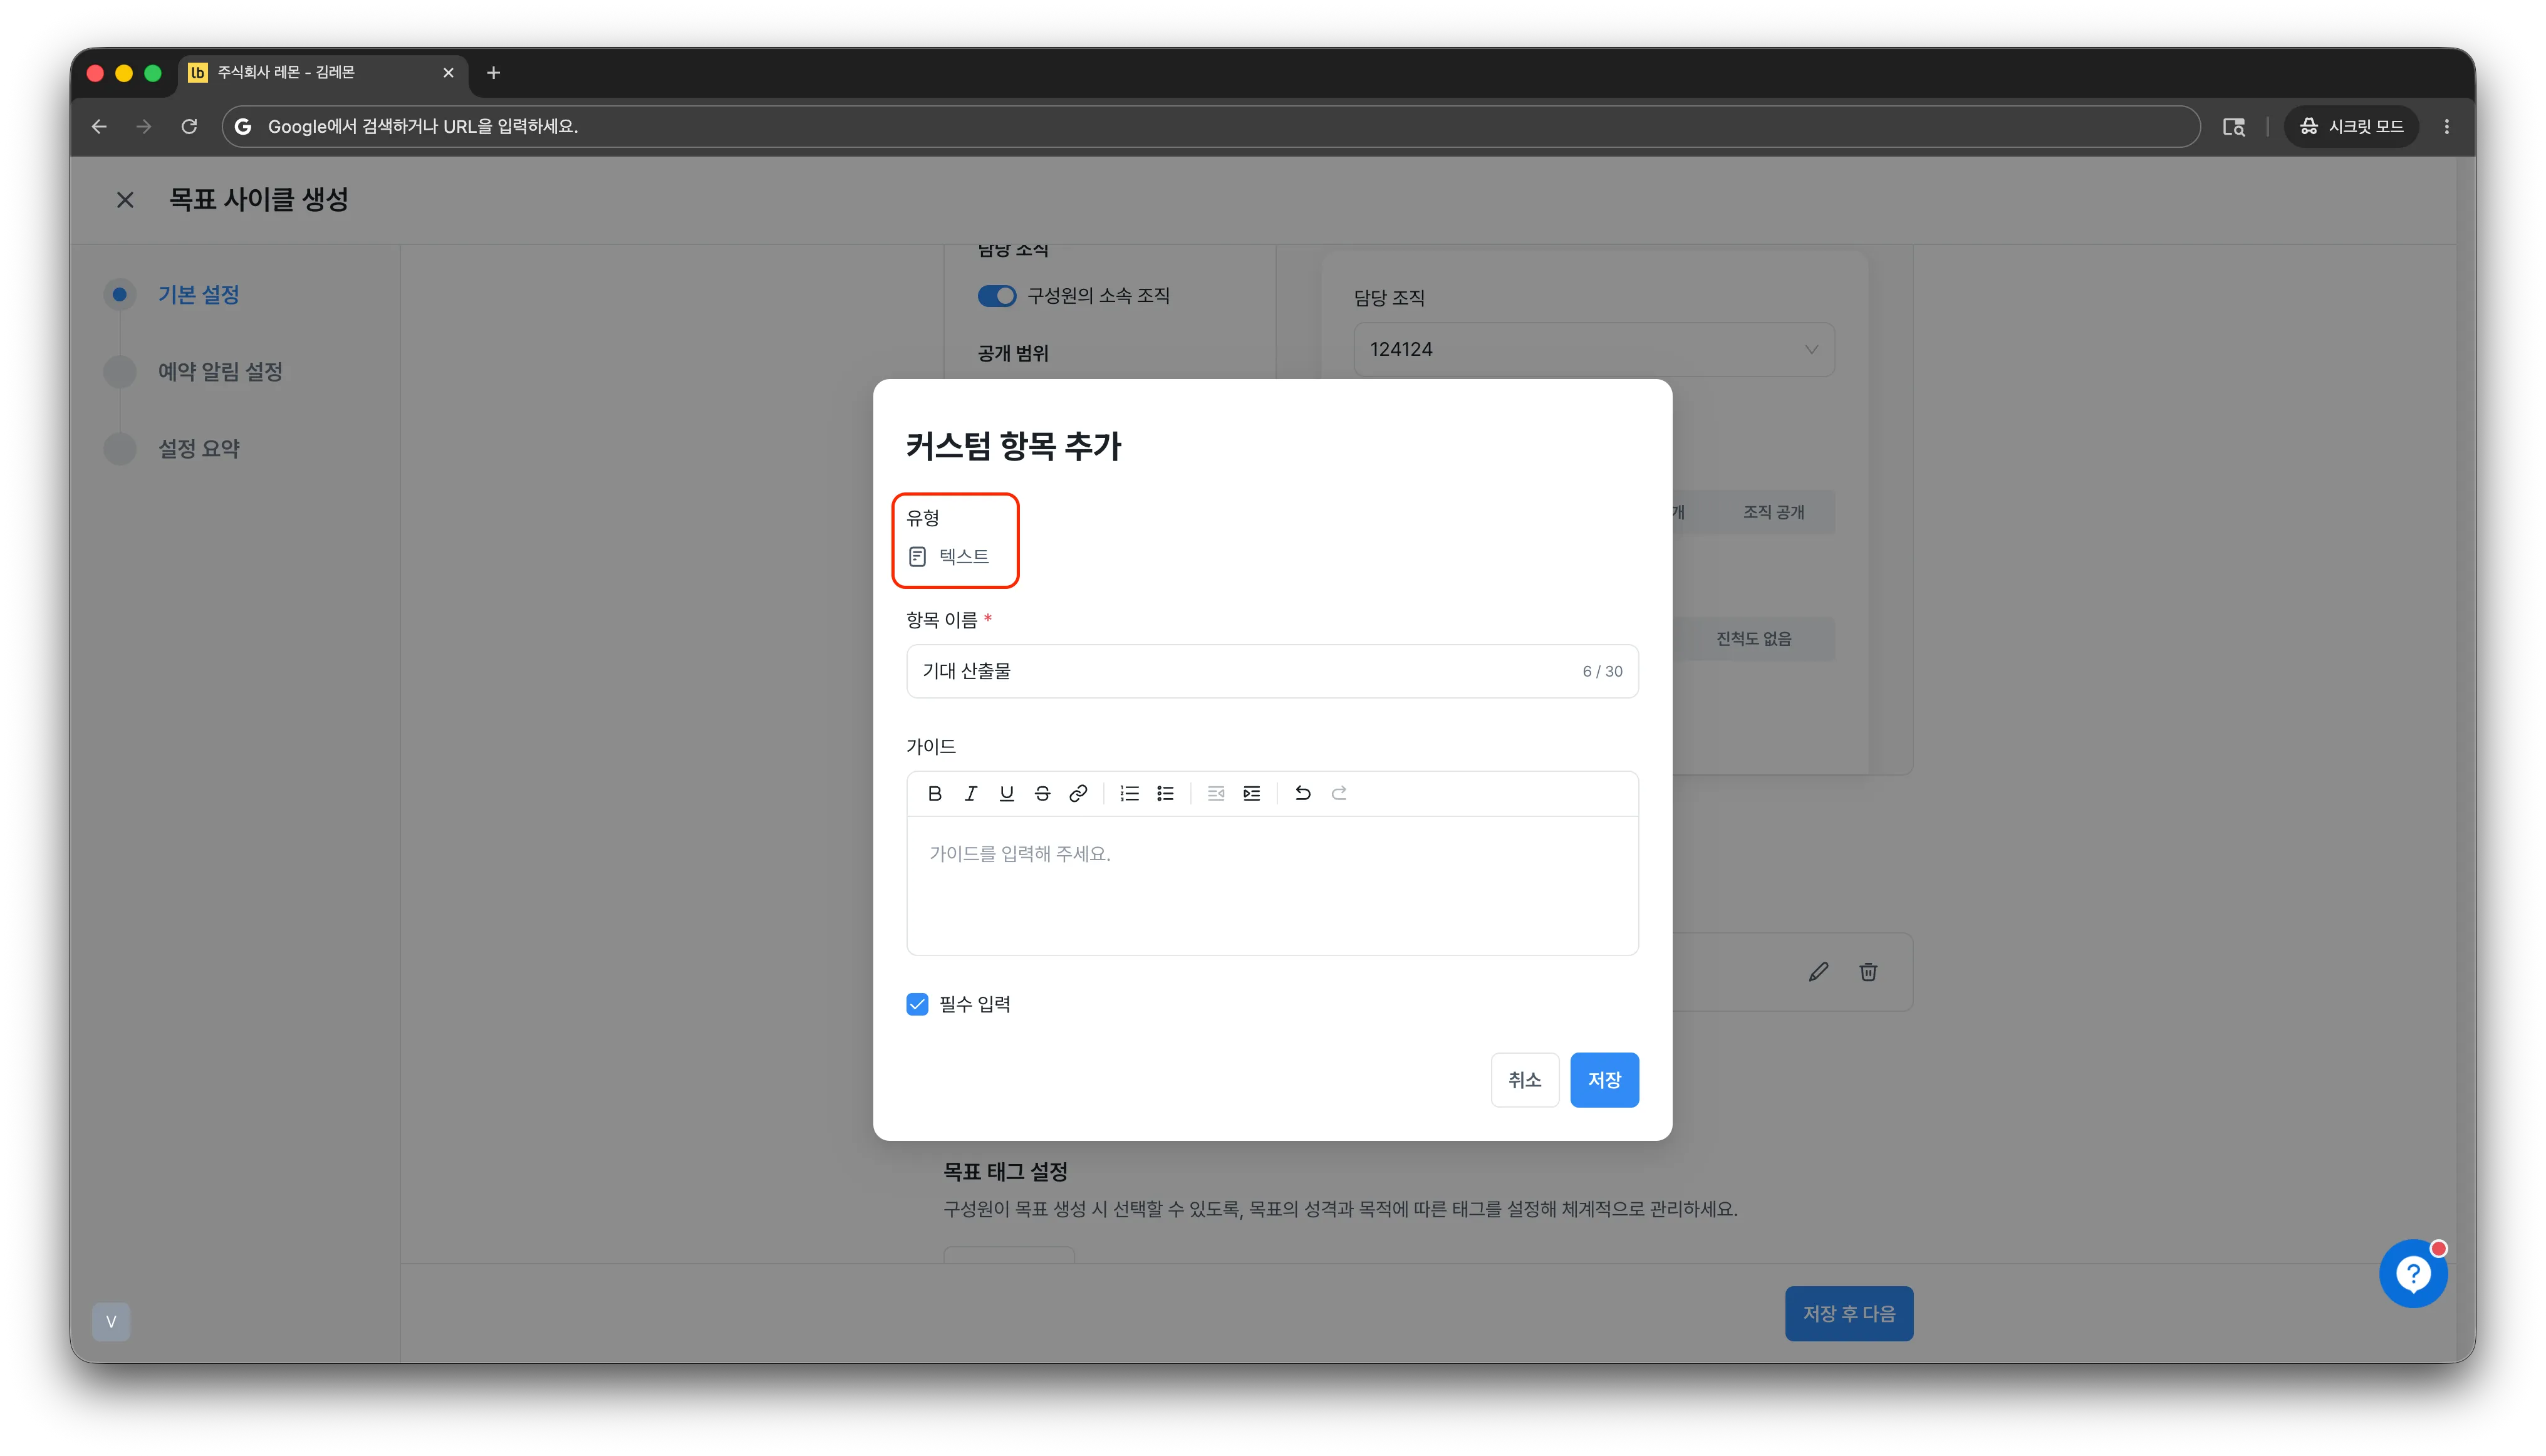
Task: Apply strikethrough in guide editor toolbar
Action: [1042, 793]
